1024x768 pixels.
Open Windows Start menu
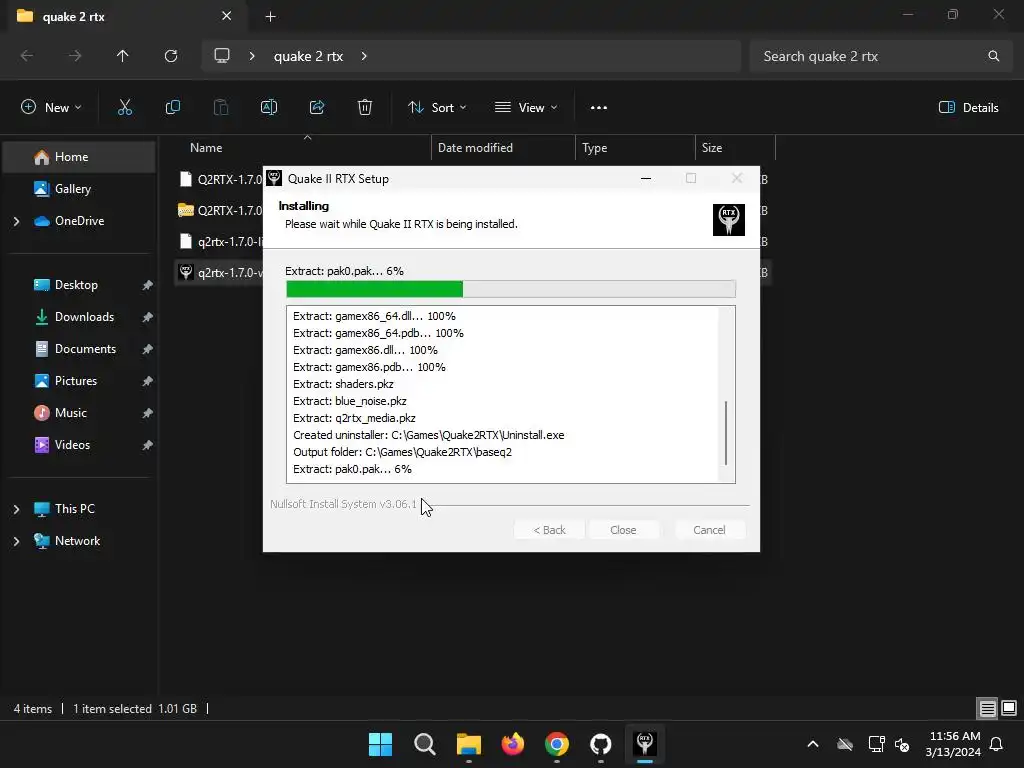[380, 744]
